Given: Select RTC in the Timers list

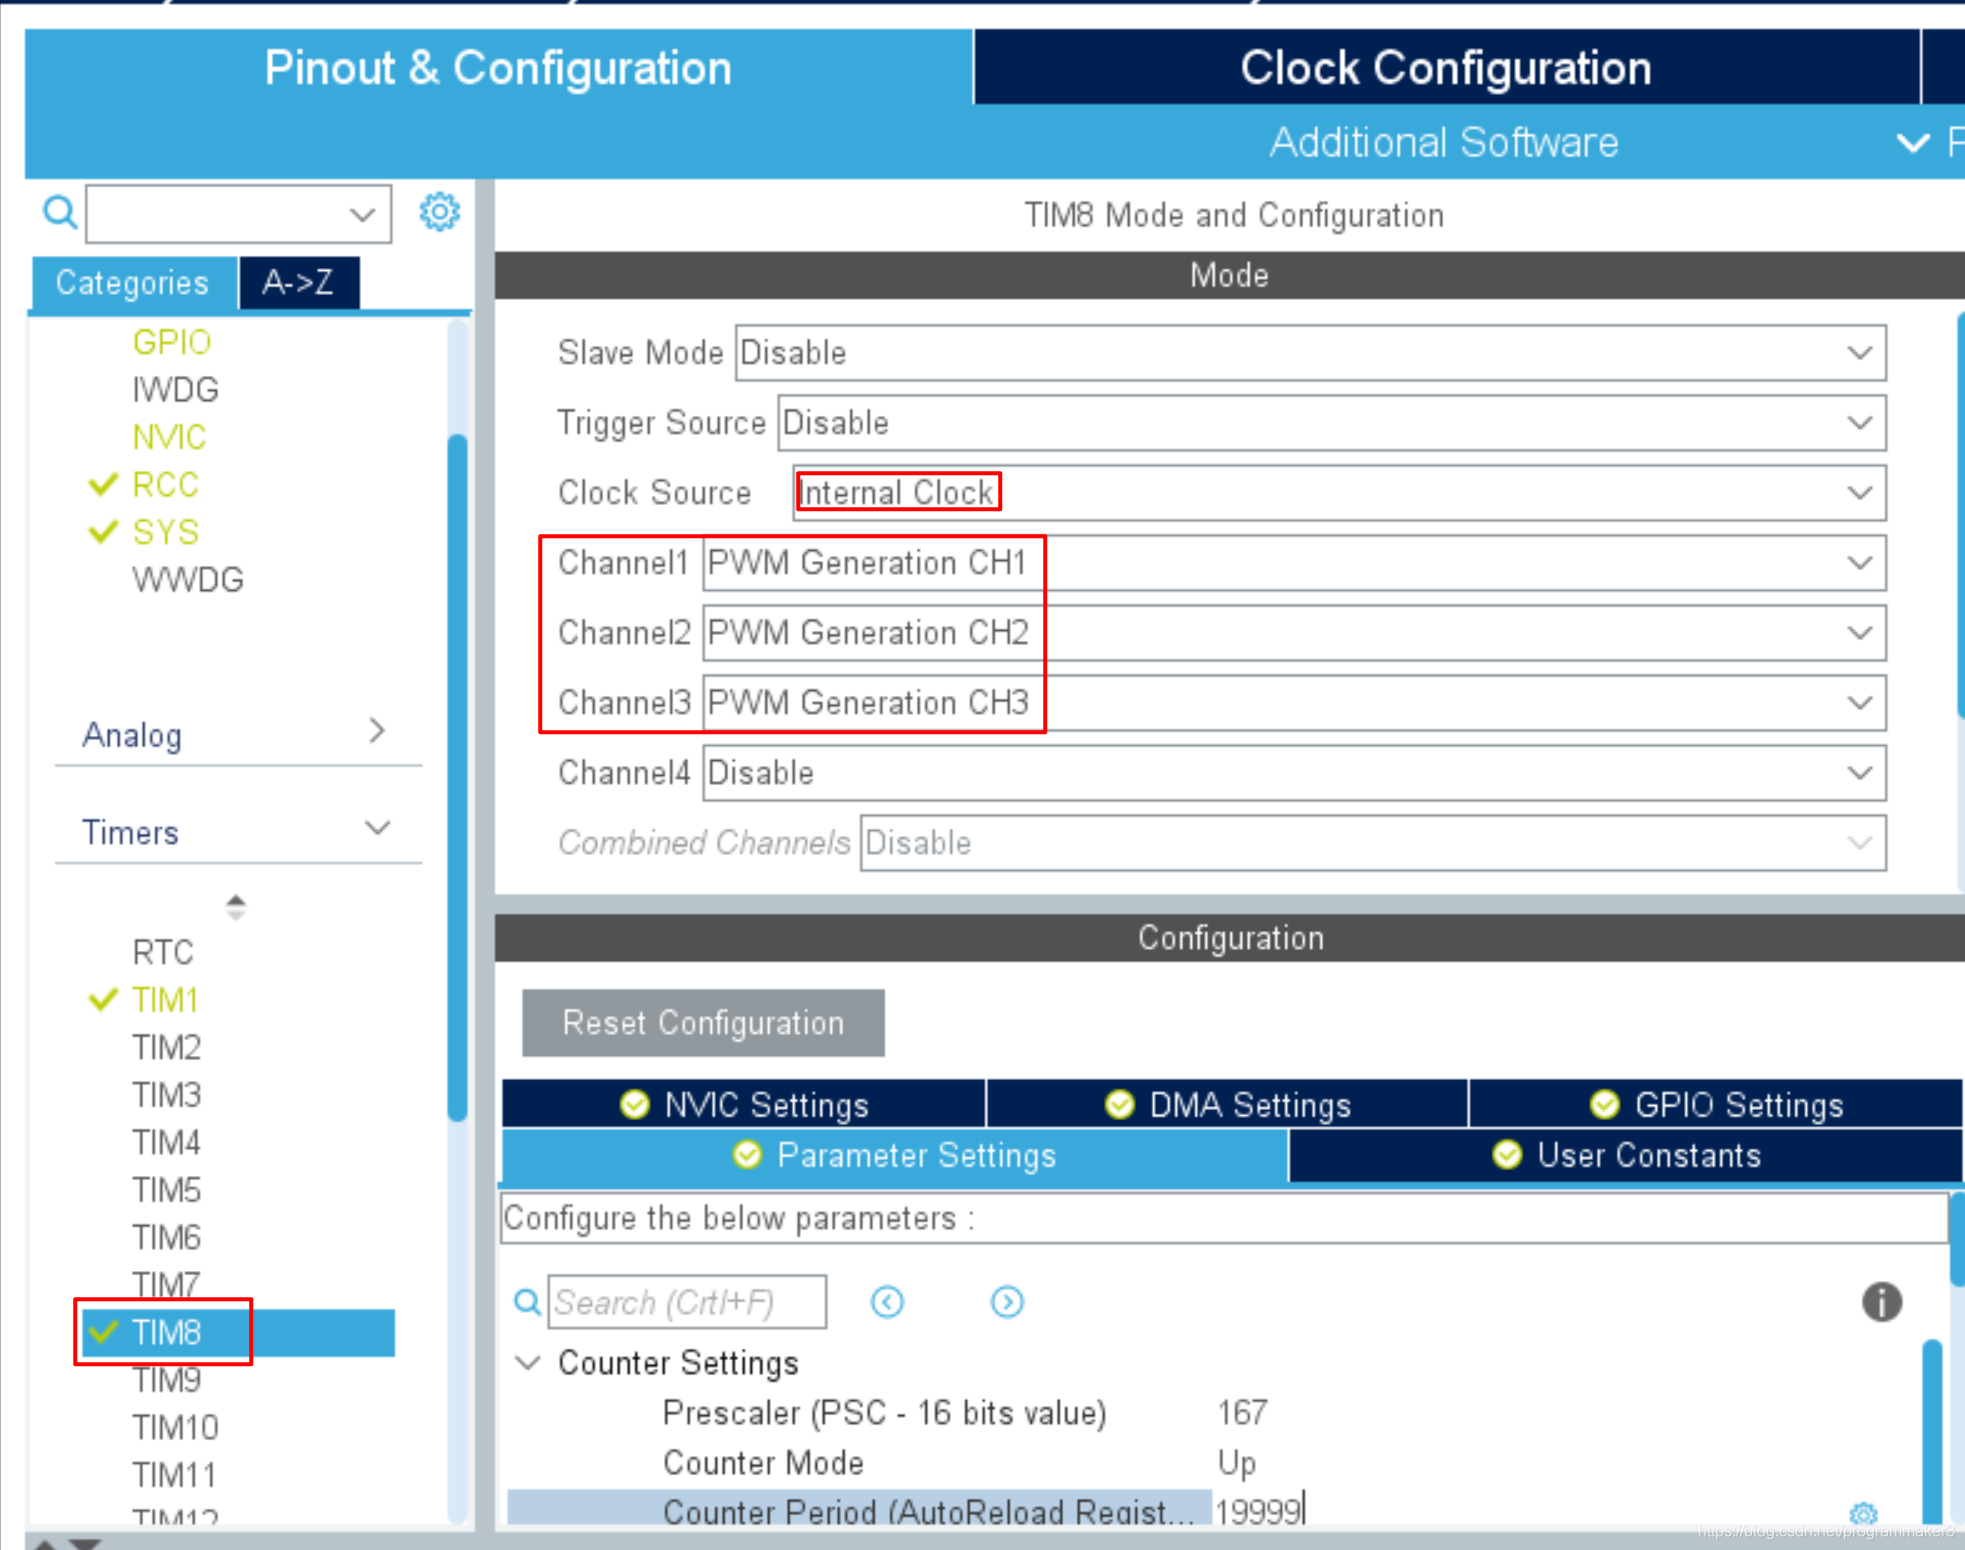Looking at the screenshot, I should 163,952.
